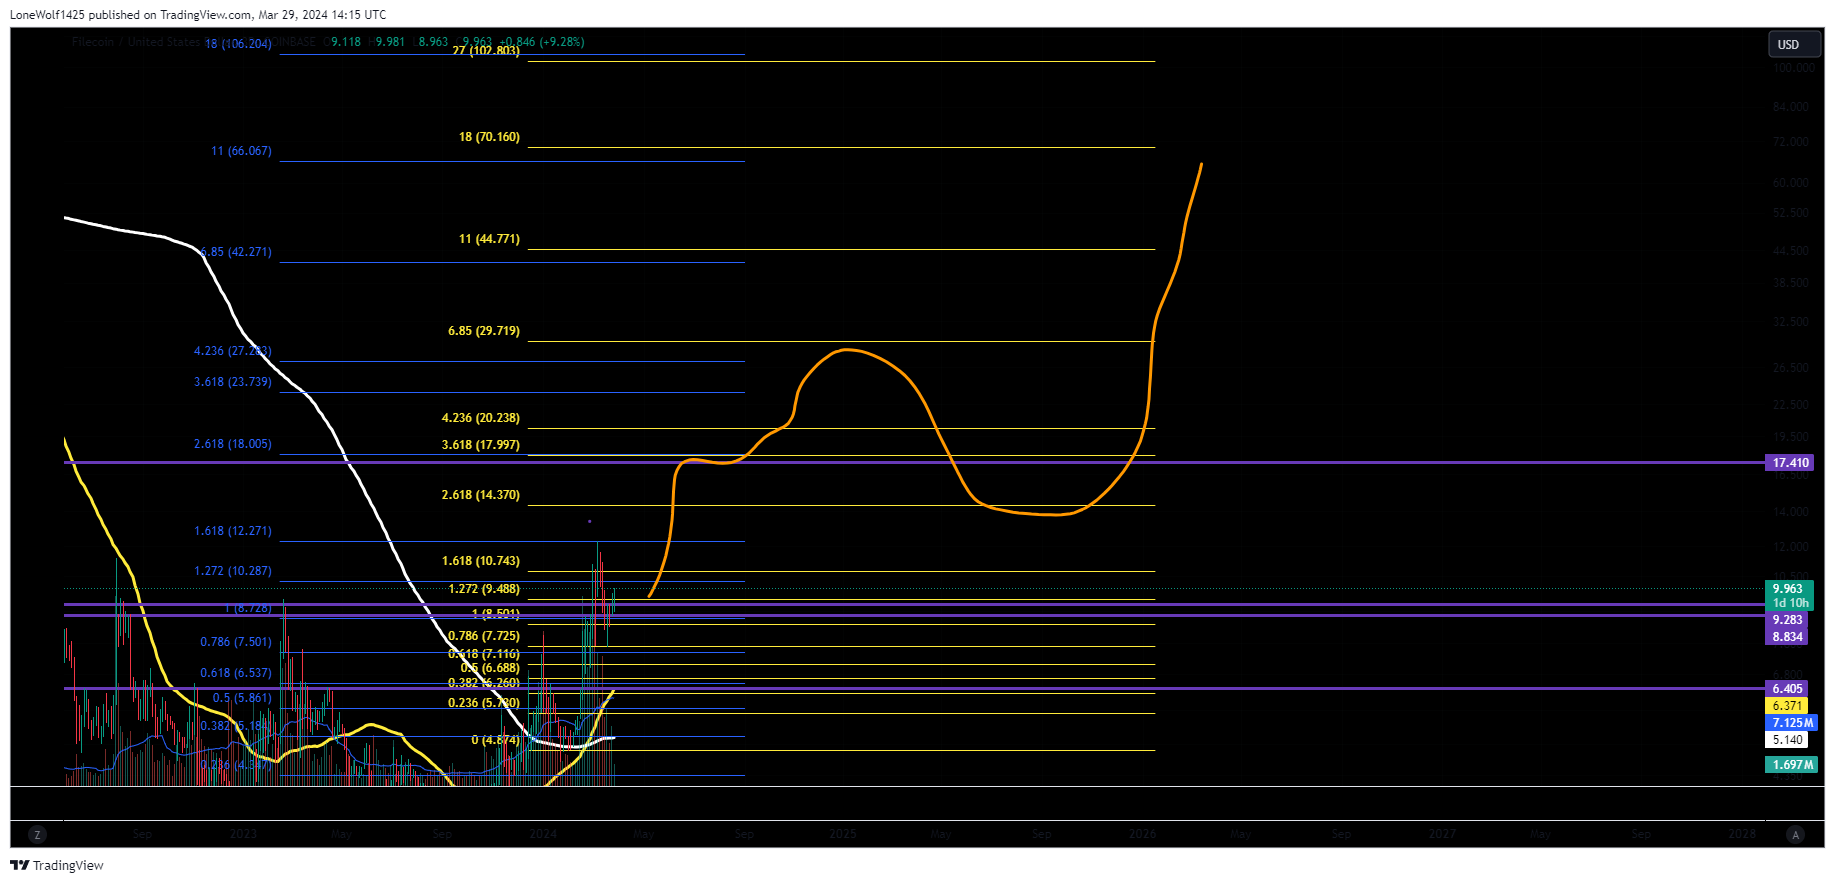
Task: Select yellow Fib level 4.236 (20.238)
Action: [481, 418]
